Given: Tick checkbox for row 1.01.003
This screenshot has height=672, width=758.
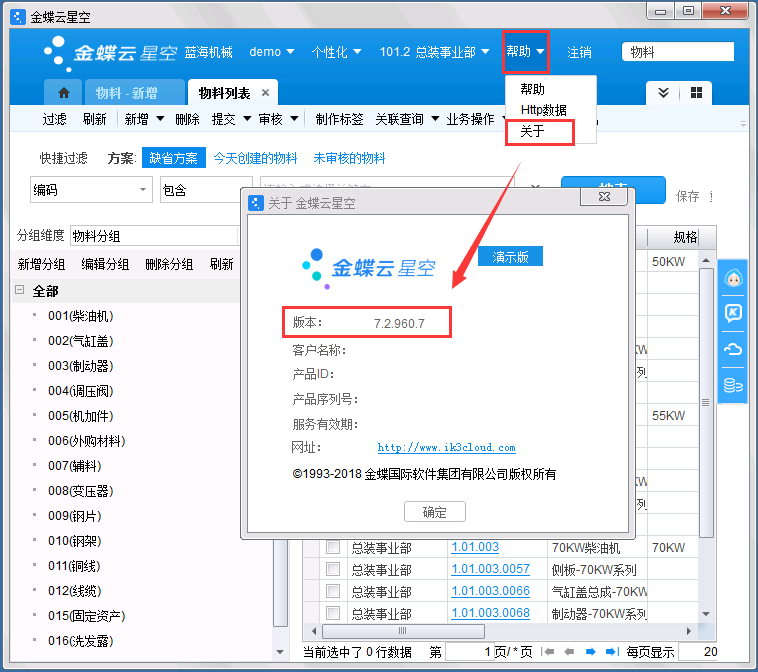Looking at the screenshot, I should click(333, 547).
